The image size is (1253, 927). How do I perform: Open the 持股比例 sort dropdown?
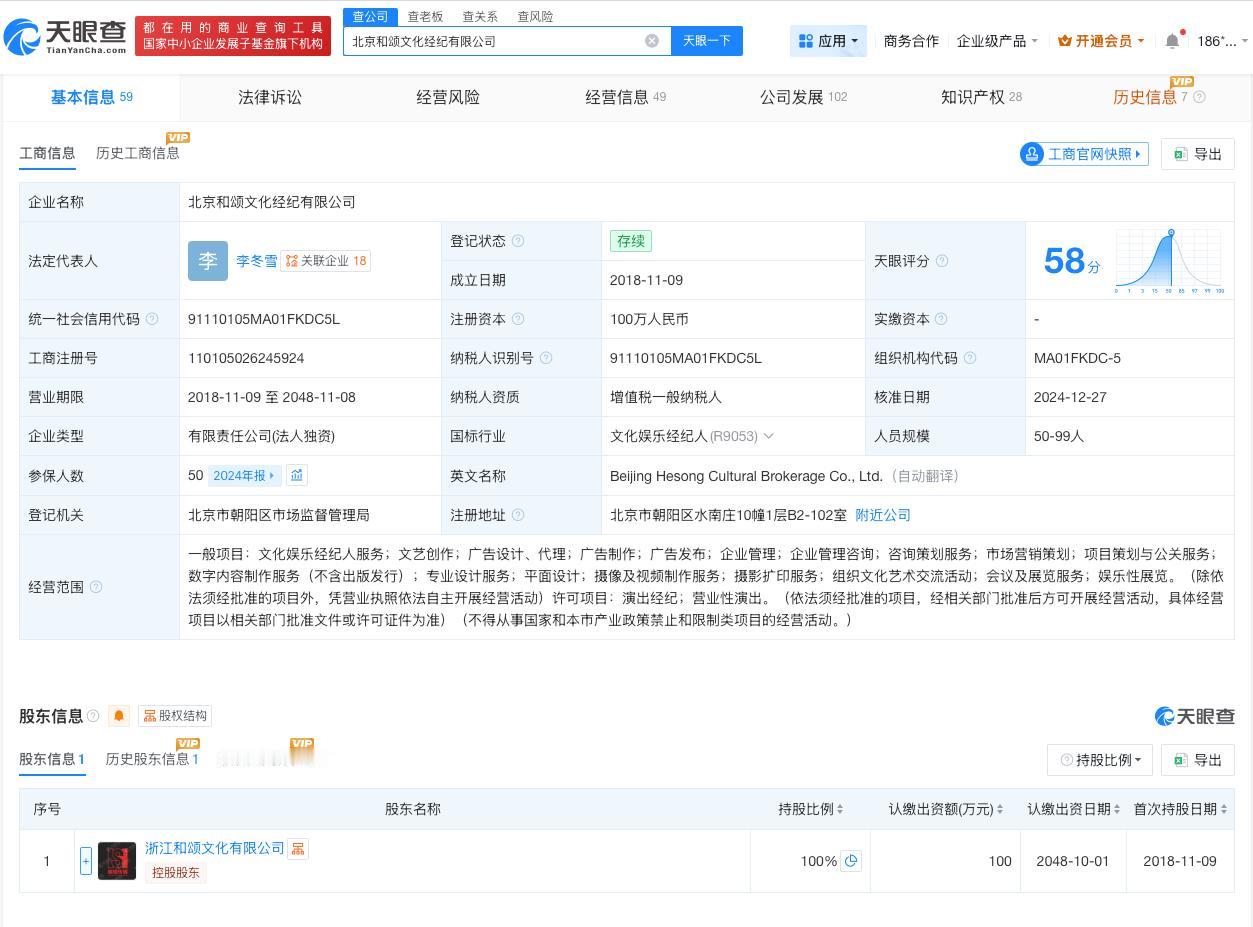tap(1099, 760)
